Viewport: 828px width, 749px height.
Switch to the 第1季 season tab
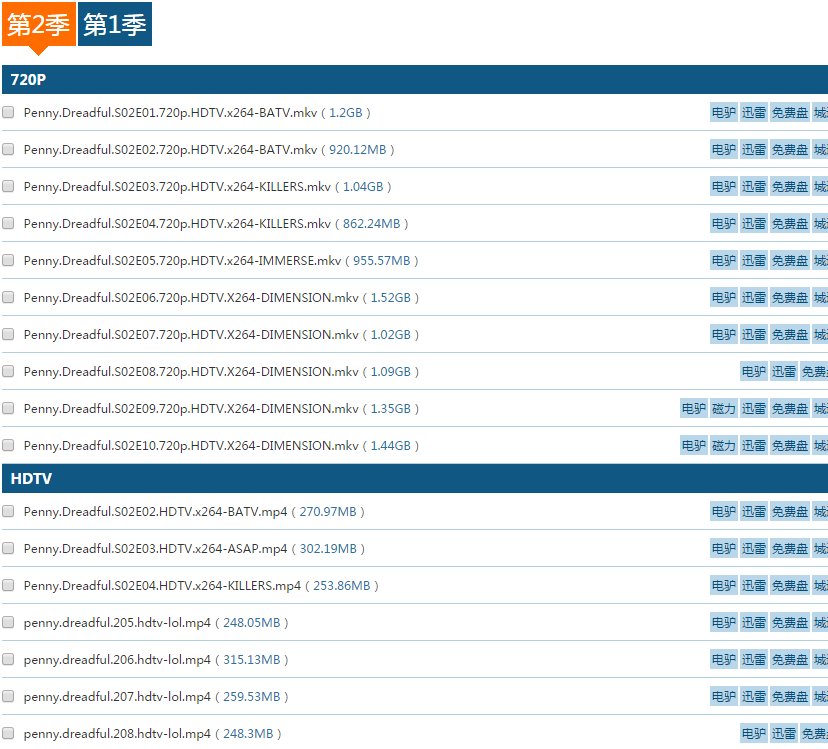[x=115, y=25]
